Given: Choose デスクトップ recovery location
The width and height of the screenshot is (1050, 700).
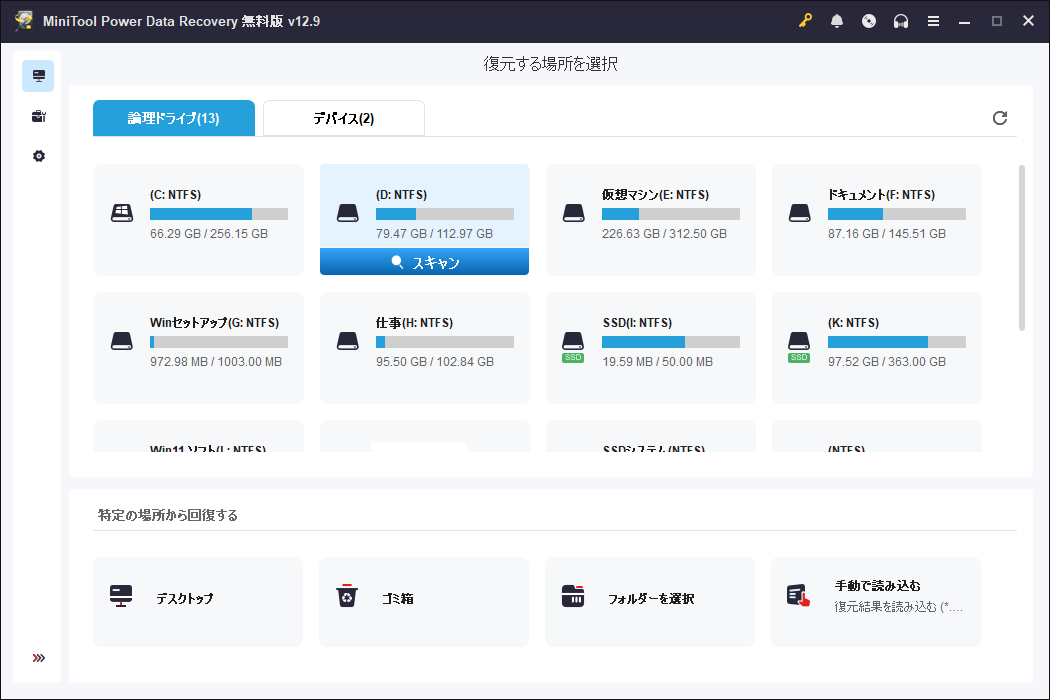Looking at the screenshot, I should (198, 602).
